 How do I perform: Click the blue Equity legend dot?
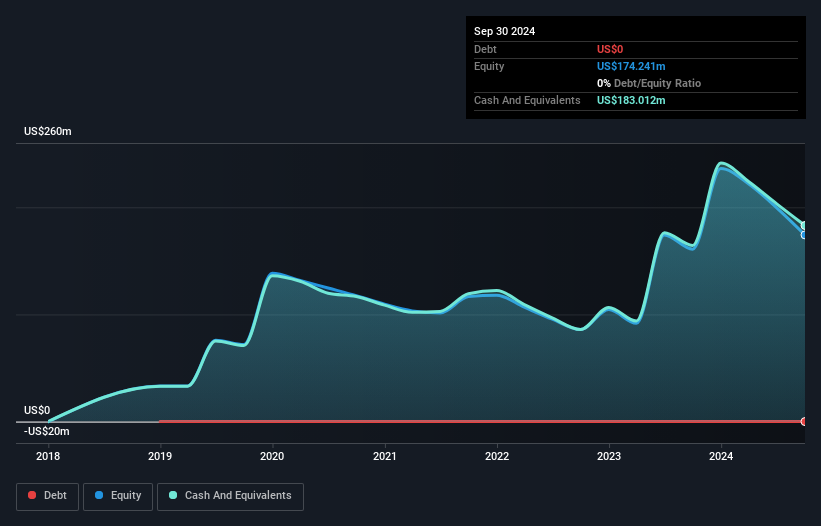click(x=99, y=495)
